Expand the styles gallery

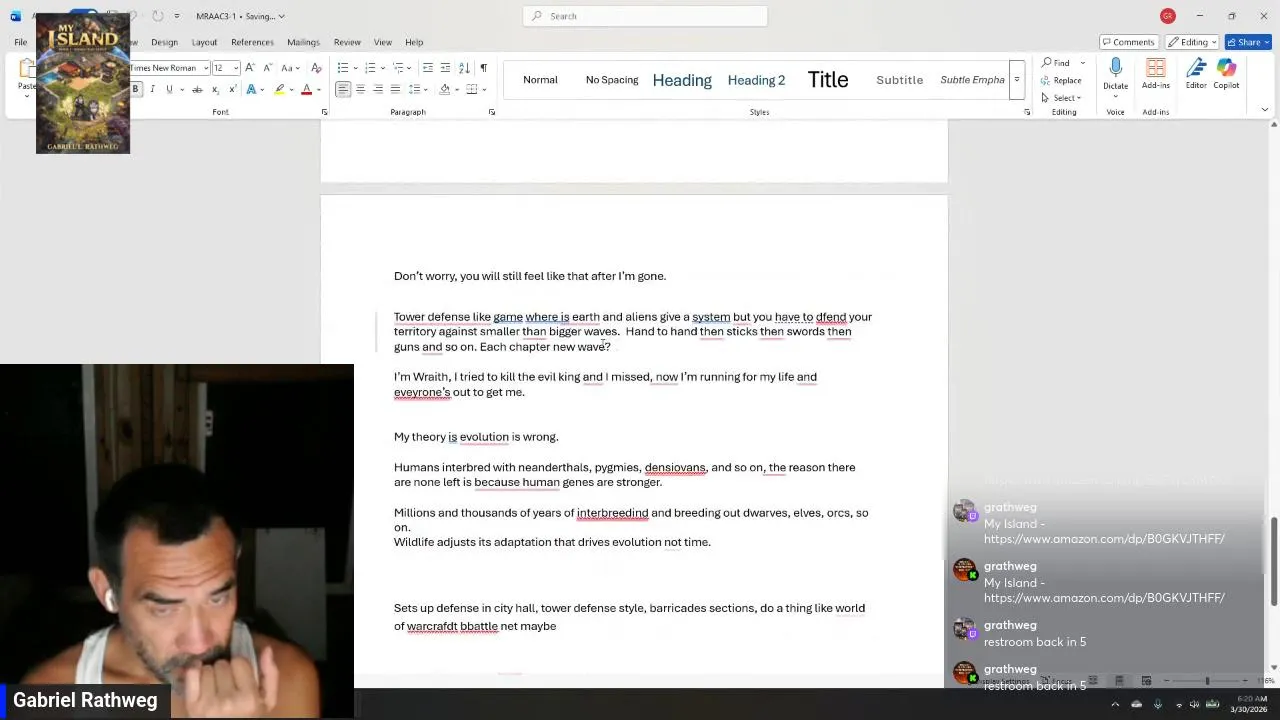(1017, 80)
